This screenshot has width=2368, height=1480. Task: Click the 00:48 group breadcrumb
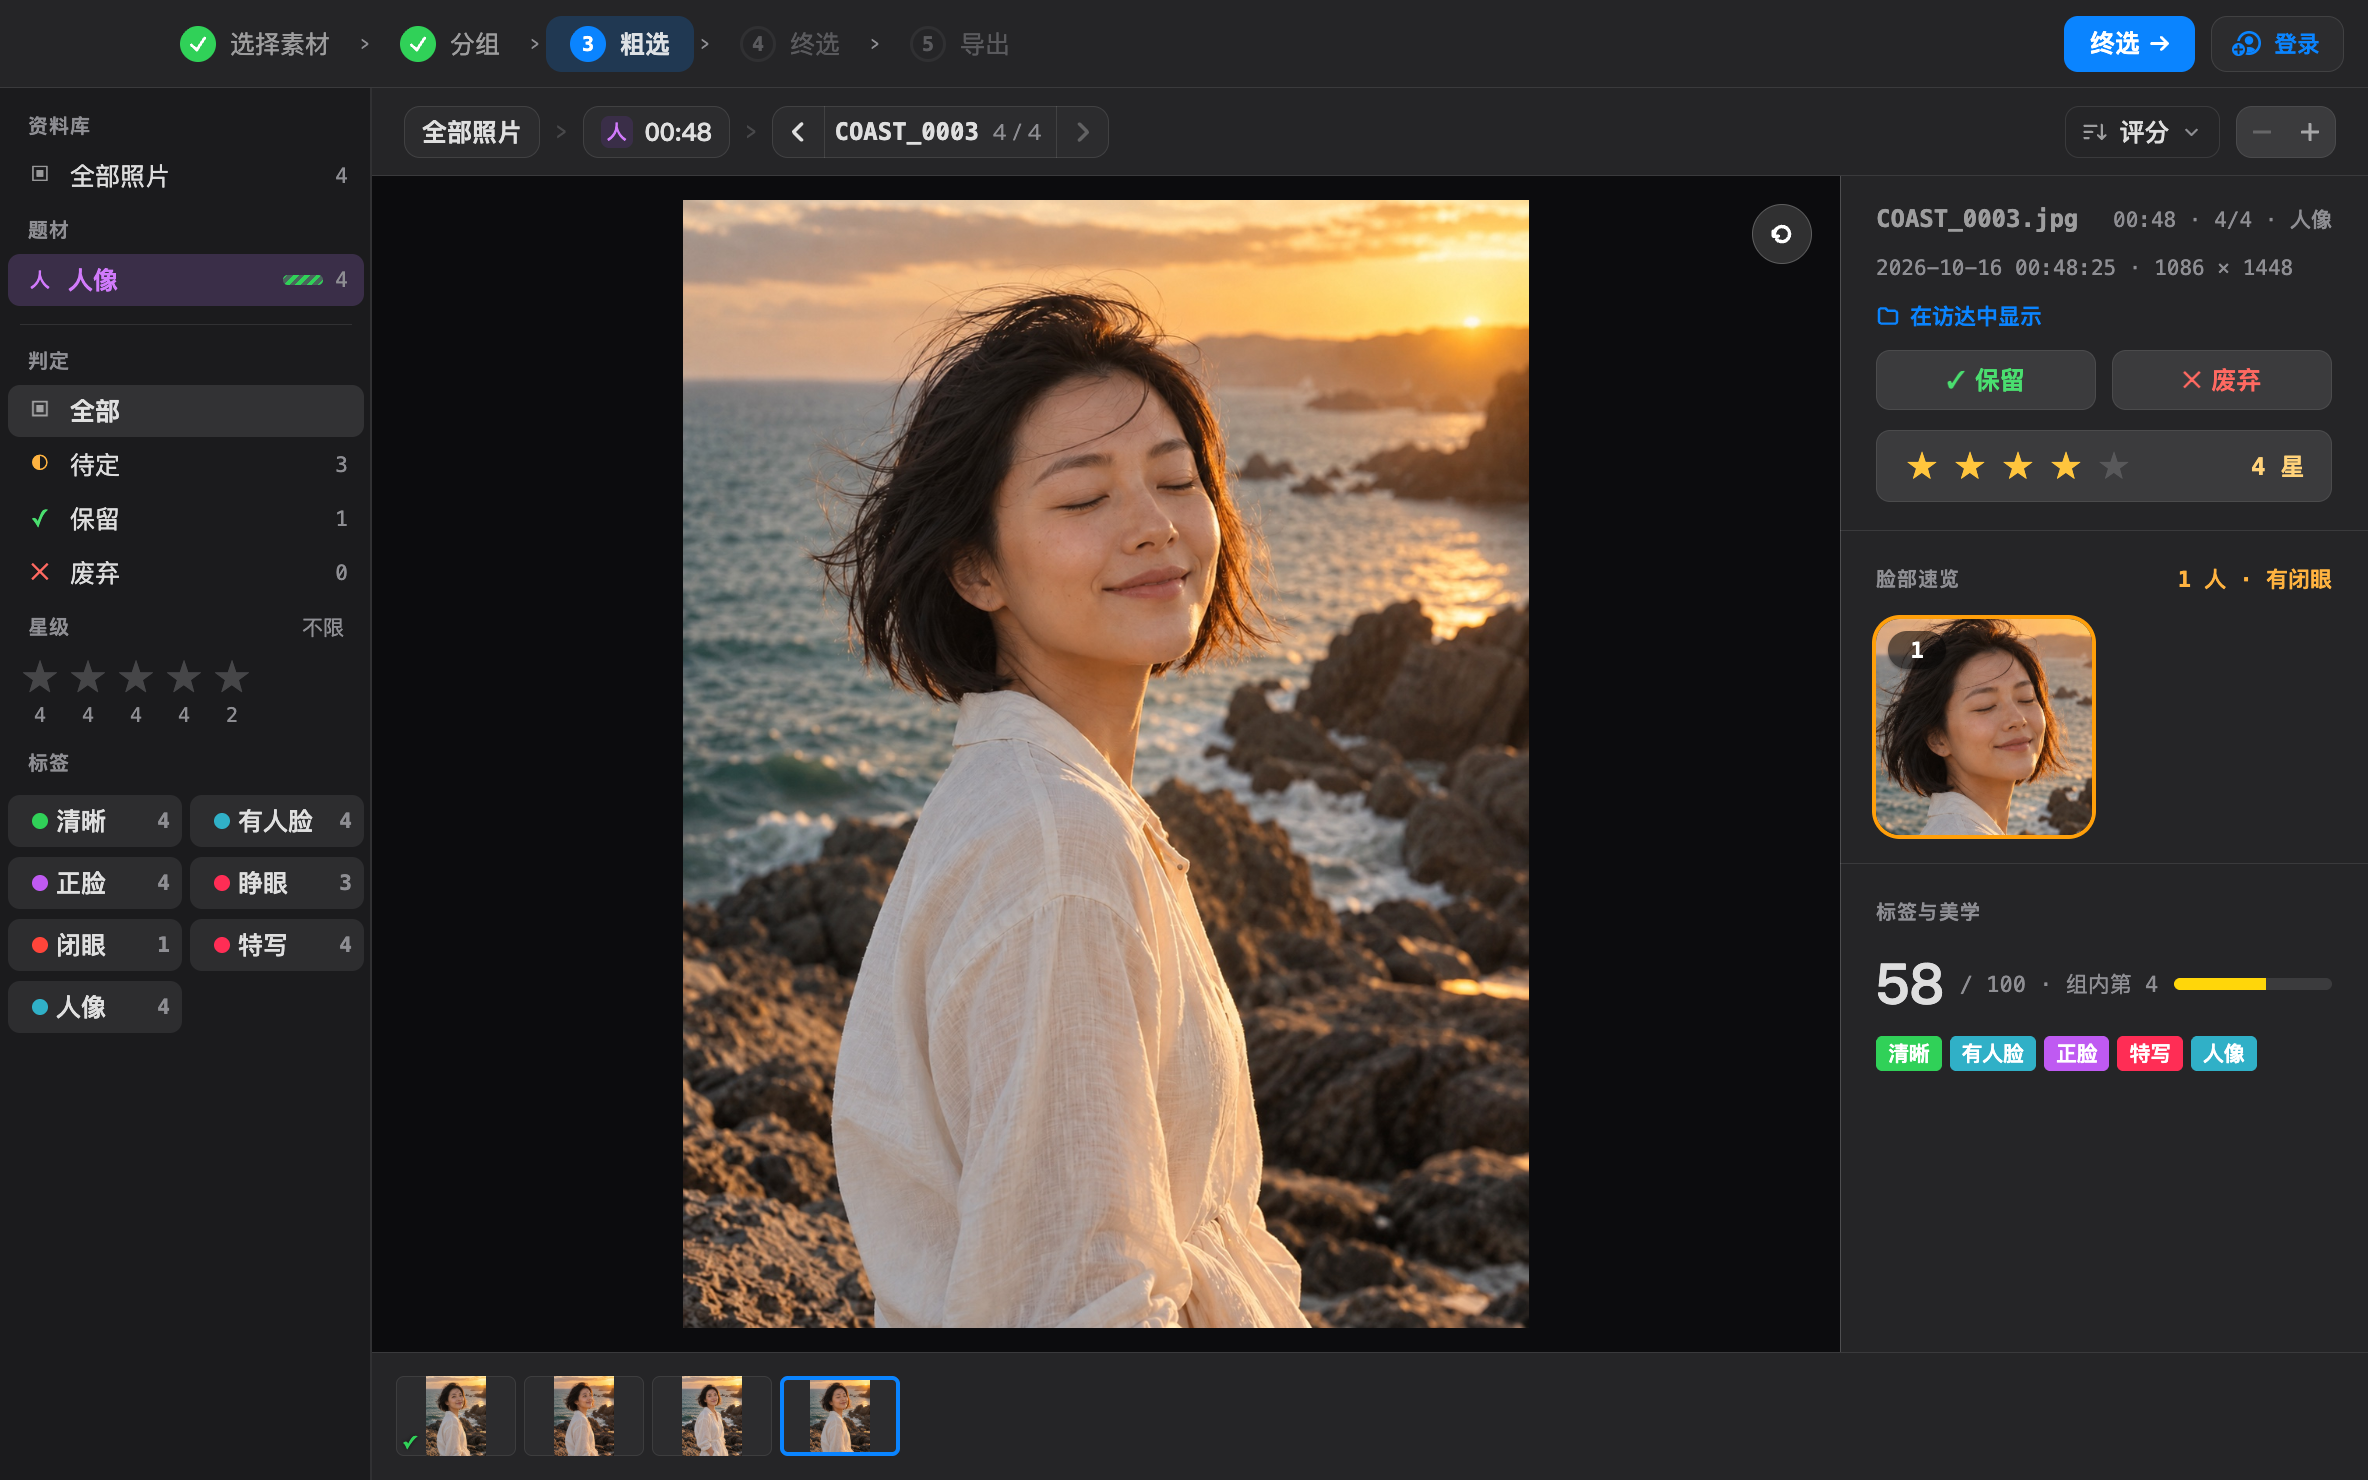656,132
